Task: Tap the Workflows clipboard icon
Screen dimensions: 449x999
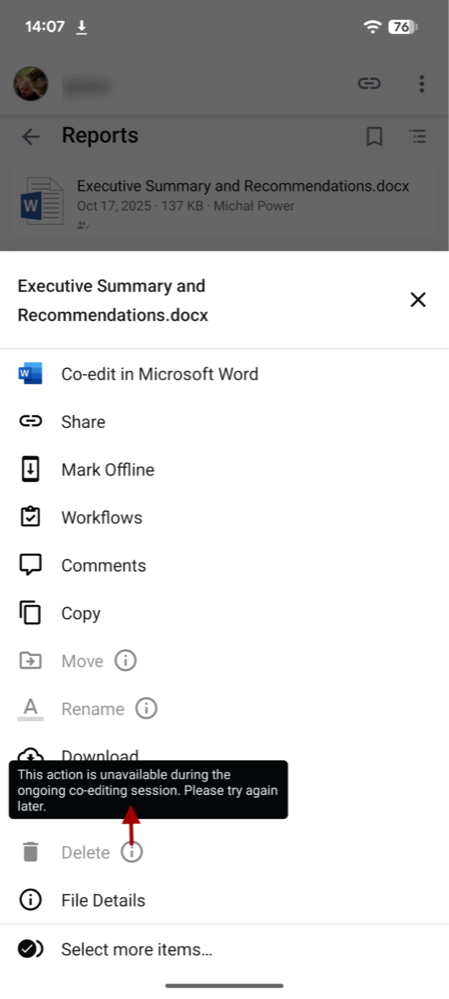Action: 31,517
